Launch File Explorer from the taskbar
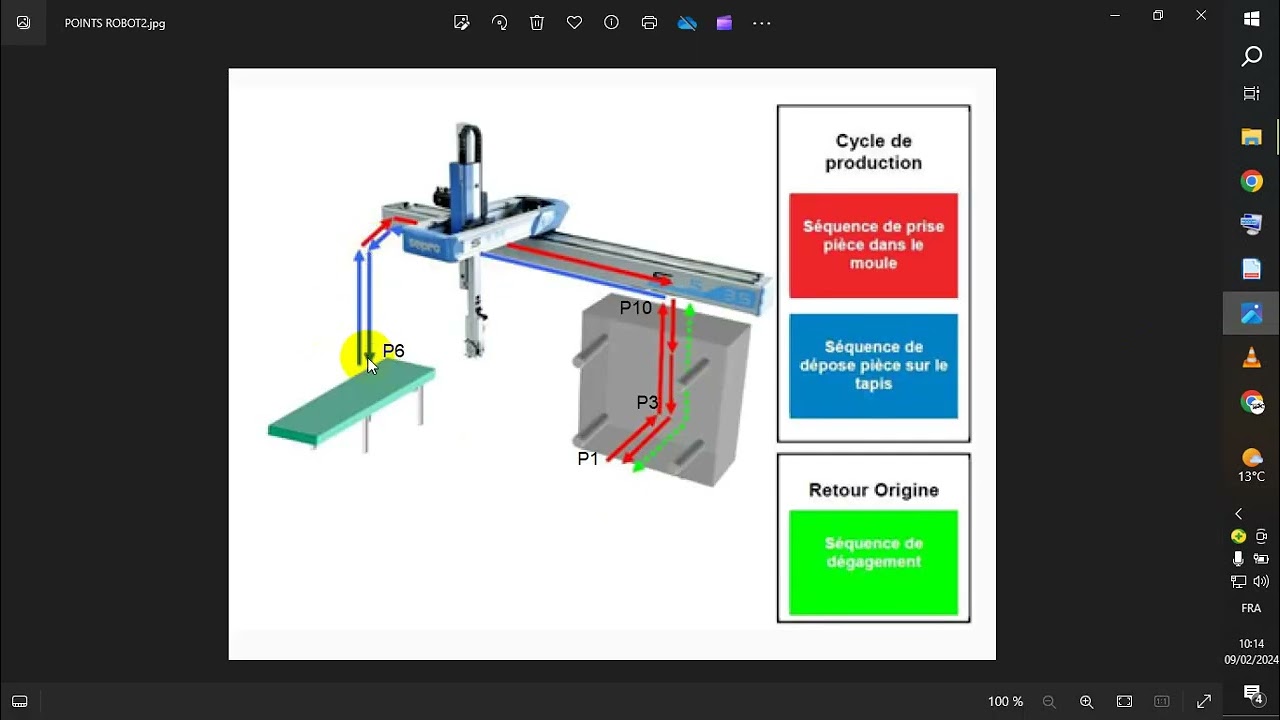This screenshot has height=720, width=1280. tap(1251, 137)
